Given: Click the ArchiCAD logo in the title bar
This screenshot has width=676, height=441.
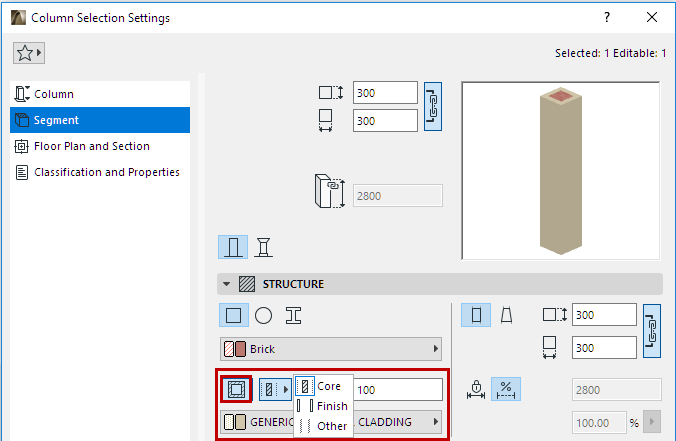Looking at the screenshot, I should pyautogui.click(x=18, y=18).
